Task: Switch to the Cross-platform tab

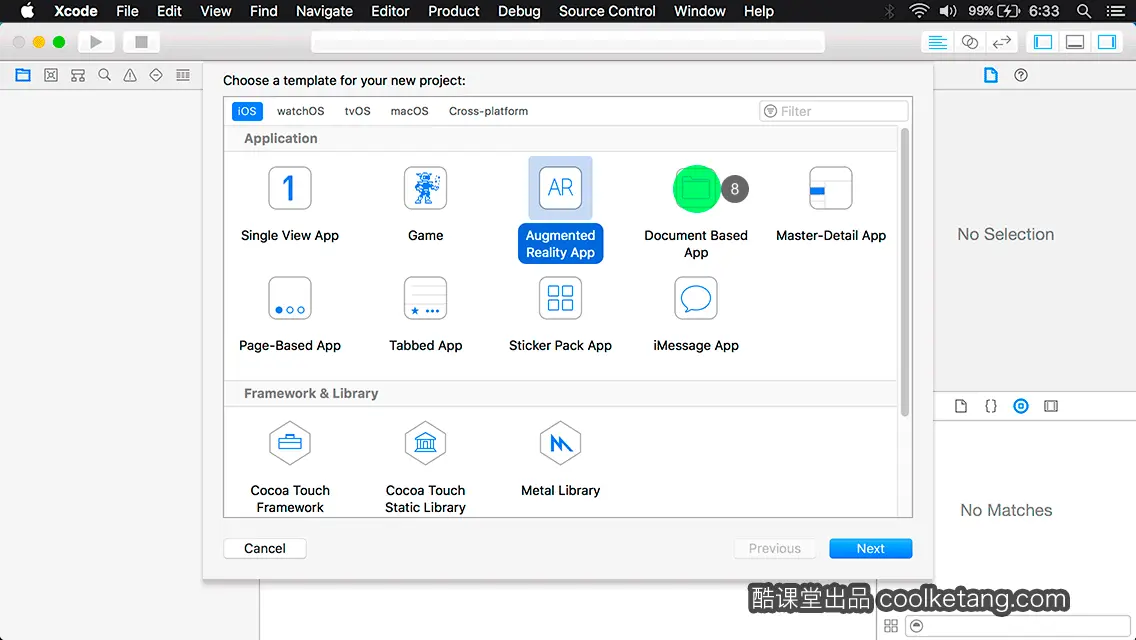Action: point(488,111)
